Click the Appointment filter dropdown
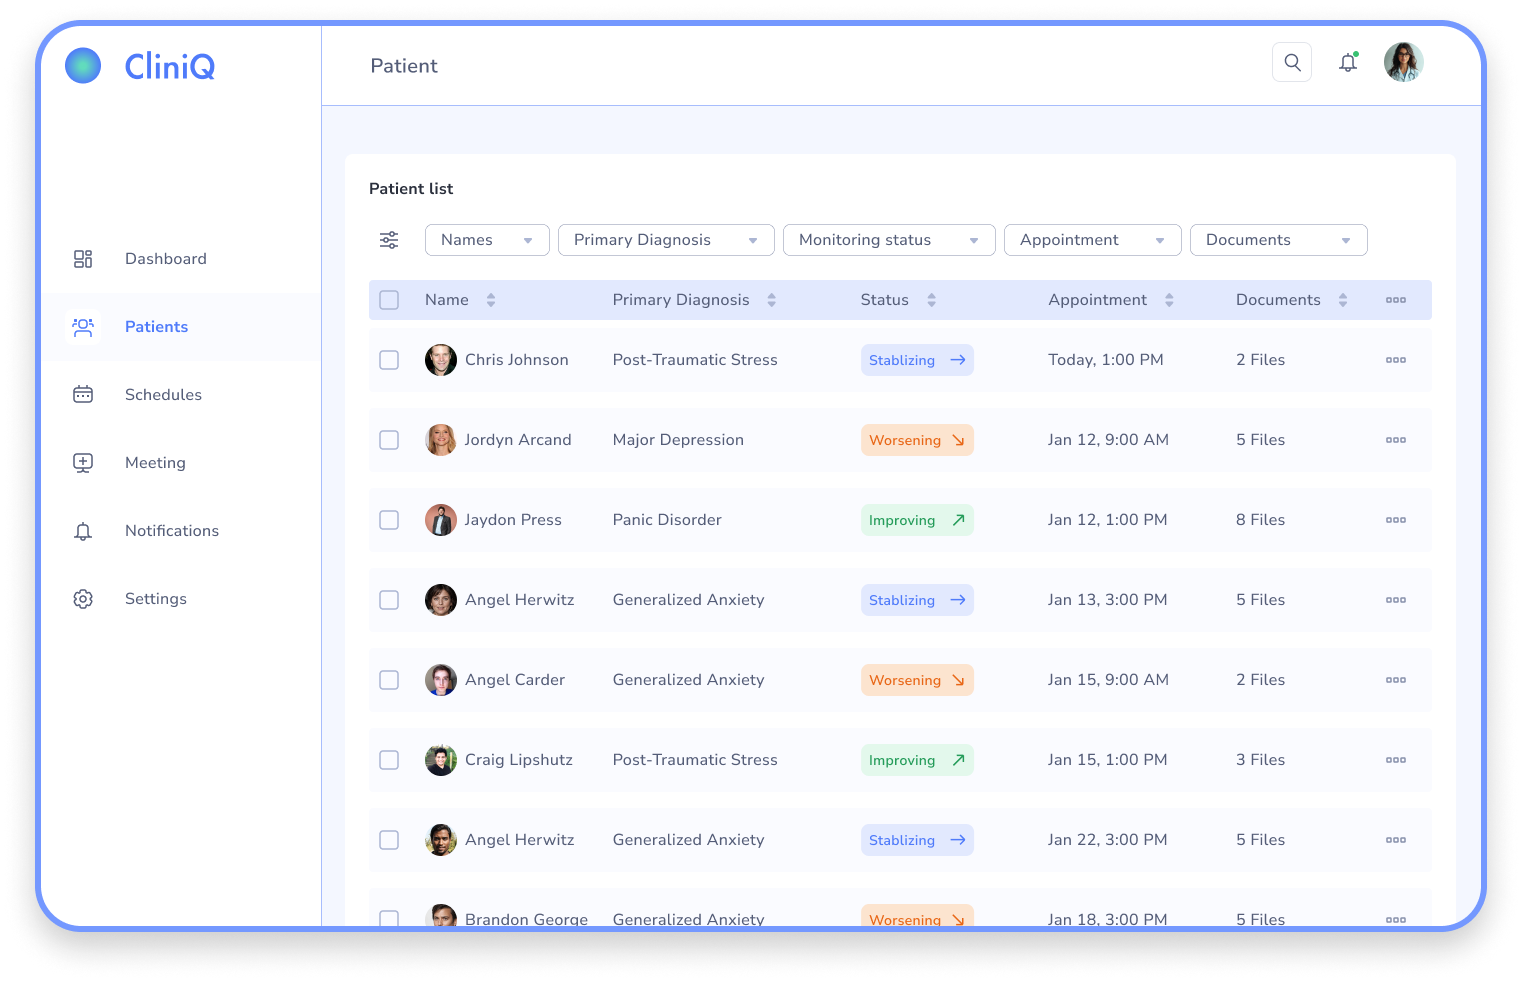Viewport: 1522px width, 982px height. pyautogui.click(x=1091, y=240)
